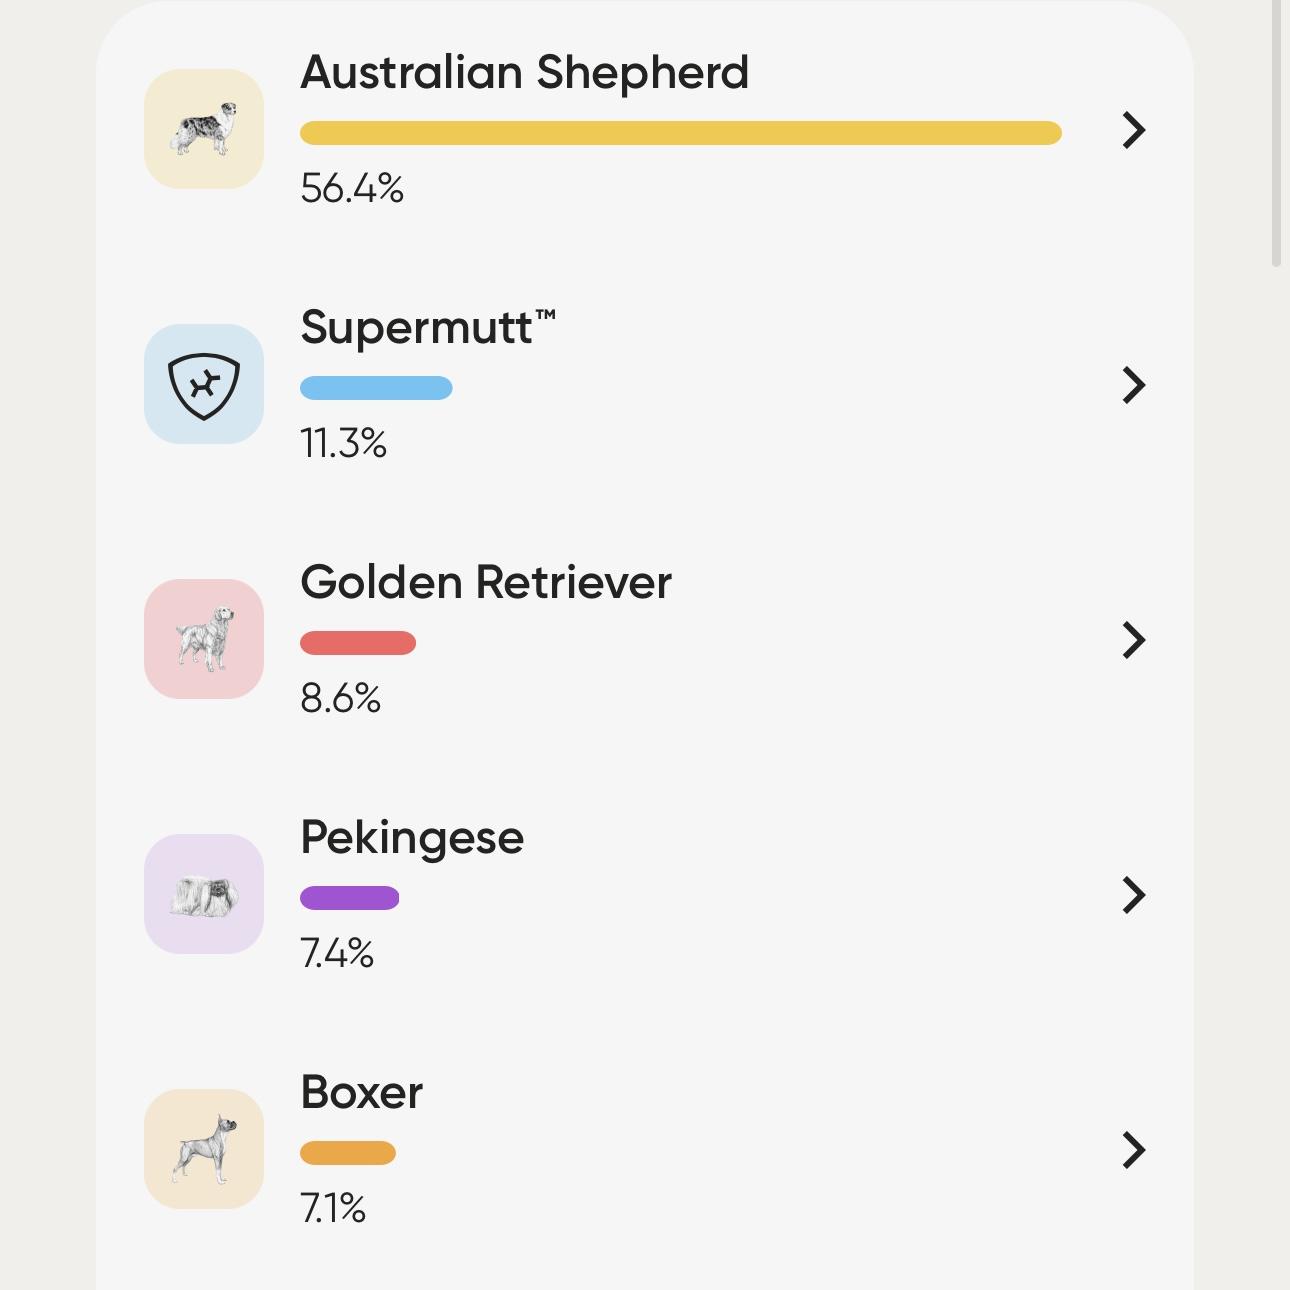
Task: Open the Boxer breed title
Action: [x=361, y=1092]
